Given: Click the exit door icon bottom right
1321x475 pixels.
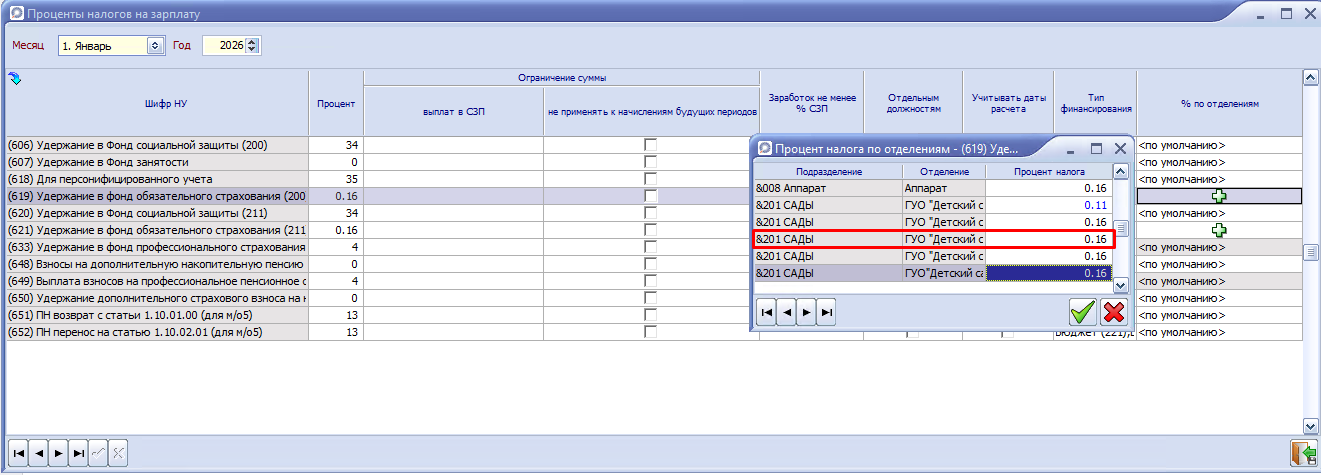Looking at the screenshot, I should click(1303, 452).
